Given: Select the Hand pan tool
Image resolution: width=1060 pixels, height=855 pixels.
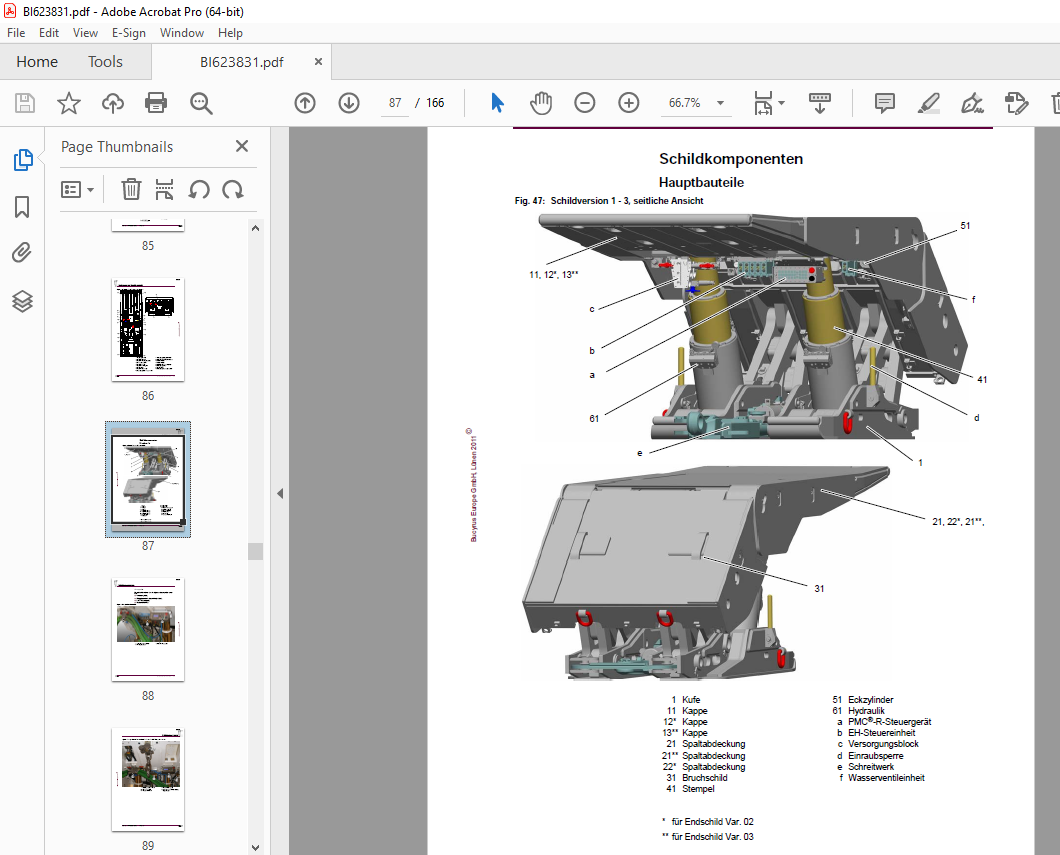Looking at the screenshot, I should [541, 103].
